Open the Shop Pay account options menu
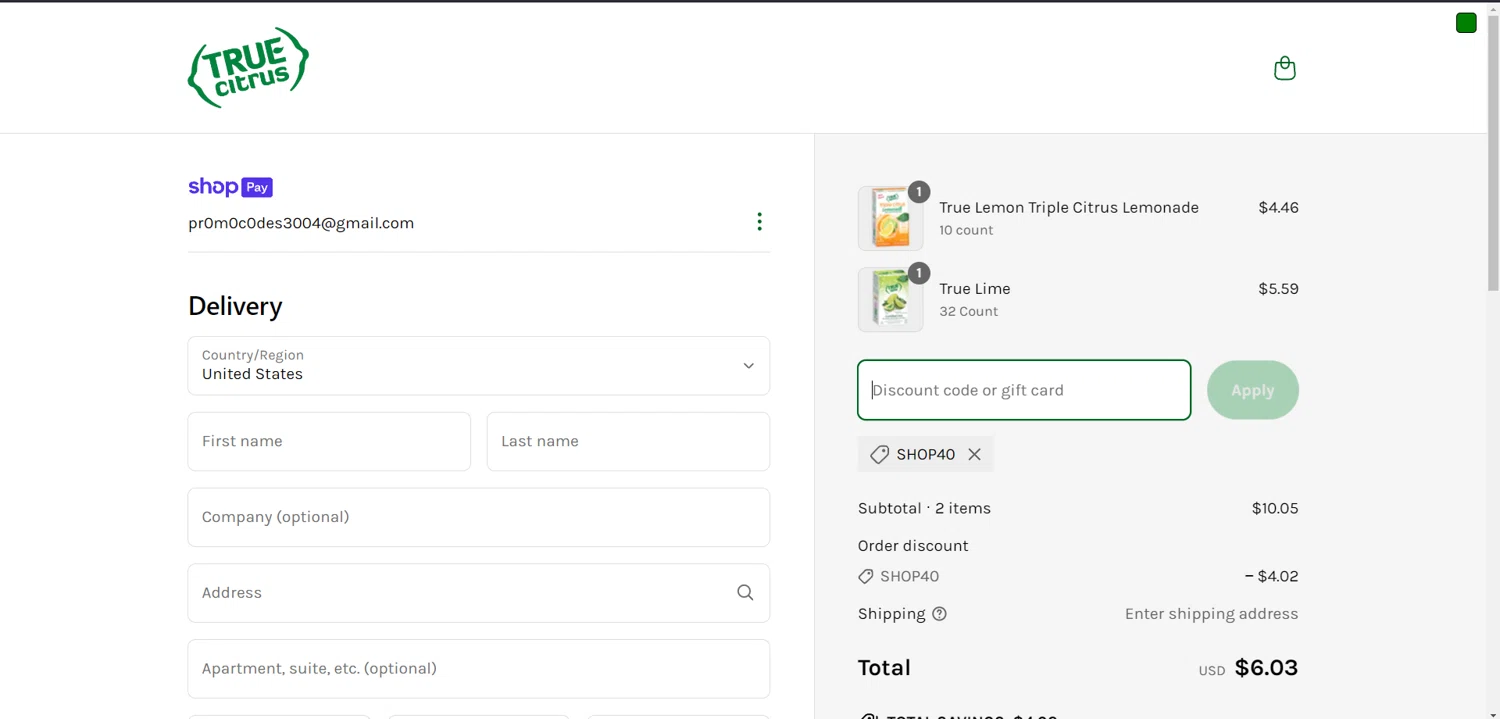The image size is (1500, 719). [759, 222]
